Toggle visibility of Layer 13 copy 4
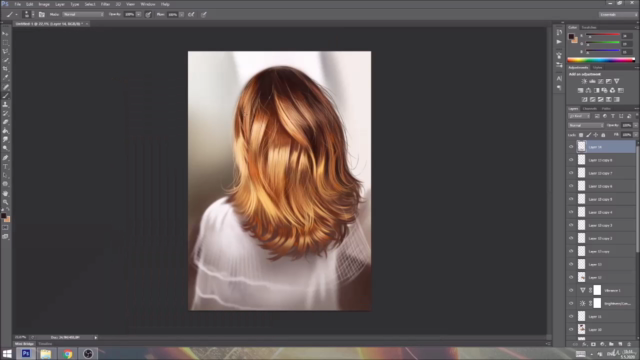Viewport: 640px width, 360px height. pyautogui.click(x=571, y=212)
